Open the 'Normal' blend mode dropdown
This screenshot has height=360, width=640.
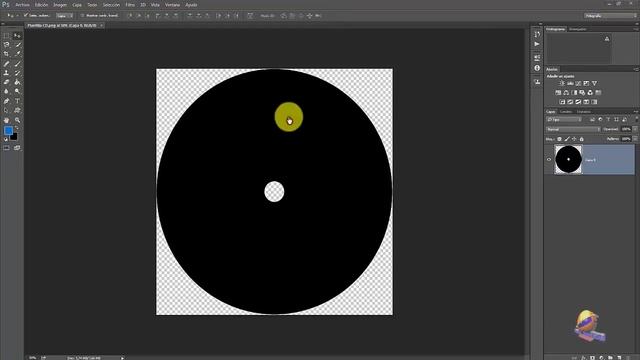click(573, 129)
